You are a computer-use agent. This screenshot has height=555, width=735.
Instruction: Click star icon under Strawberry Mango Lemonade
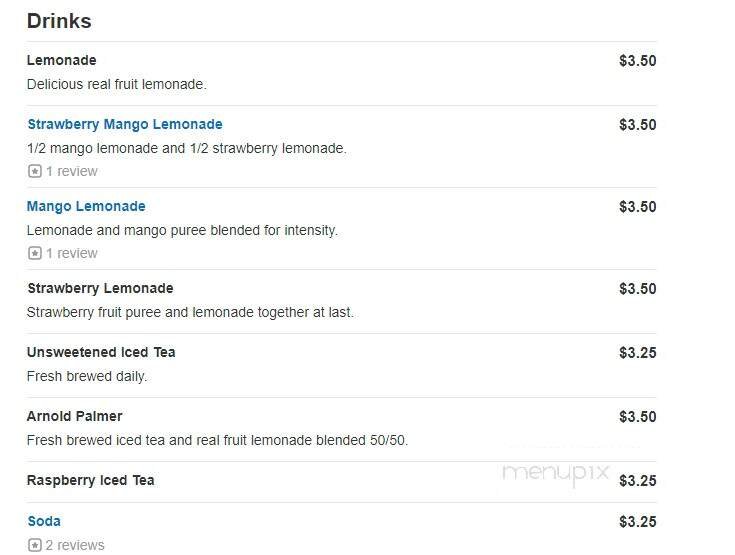(34, 172)
